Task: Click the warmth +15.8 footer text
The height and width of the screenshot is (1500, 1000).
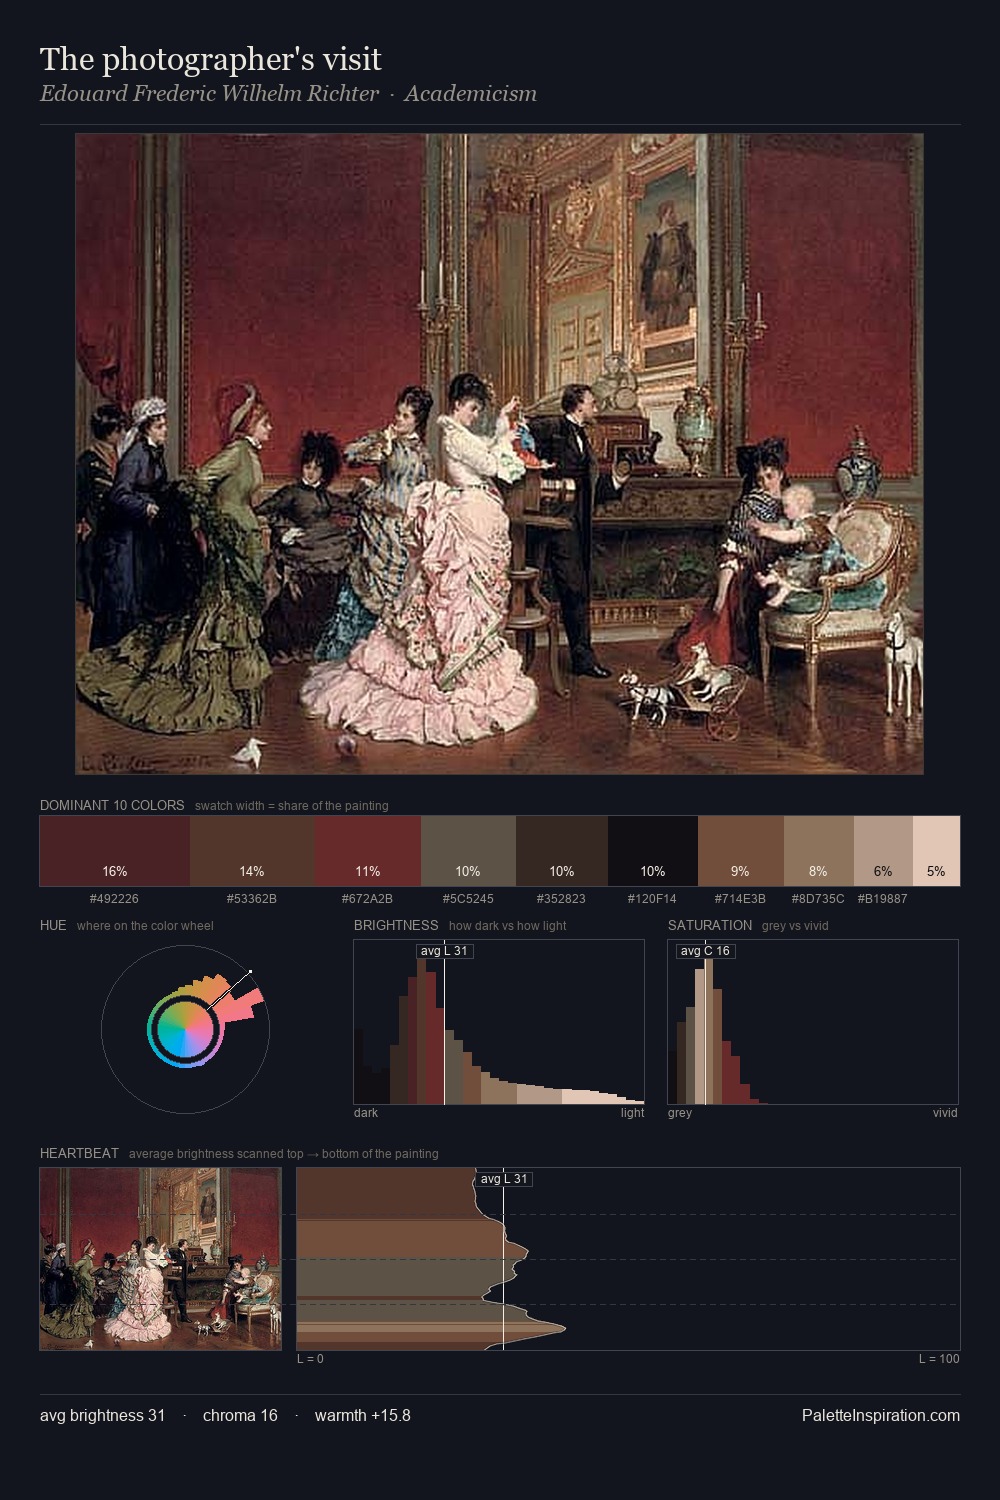Action: click(x=363, y=1416)
